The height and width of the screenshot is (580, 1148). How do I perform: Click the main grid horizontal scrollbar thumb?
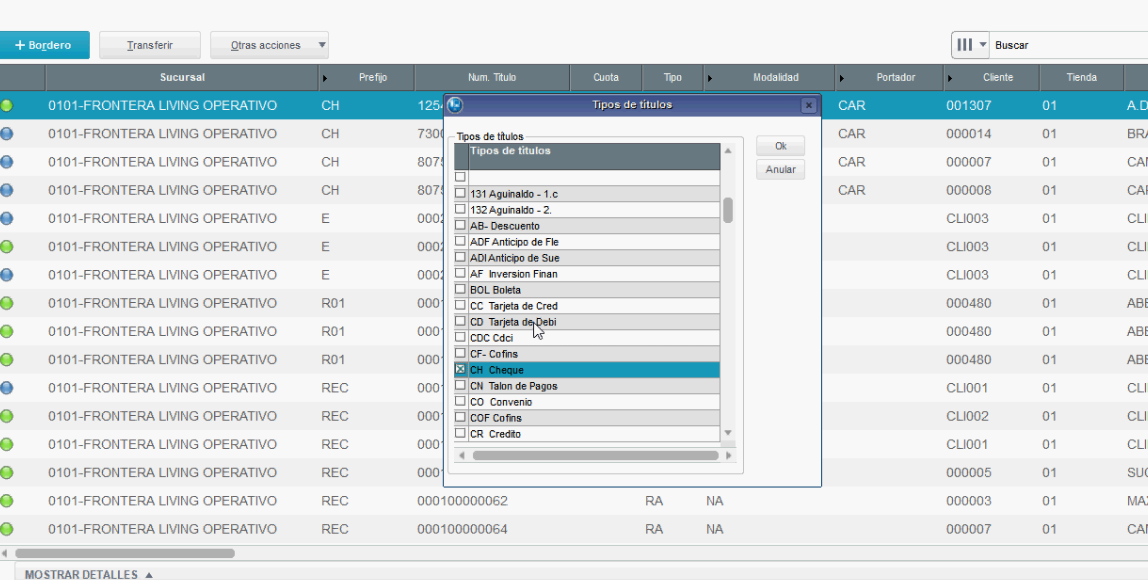124,554
